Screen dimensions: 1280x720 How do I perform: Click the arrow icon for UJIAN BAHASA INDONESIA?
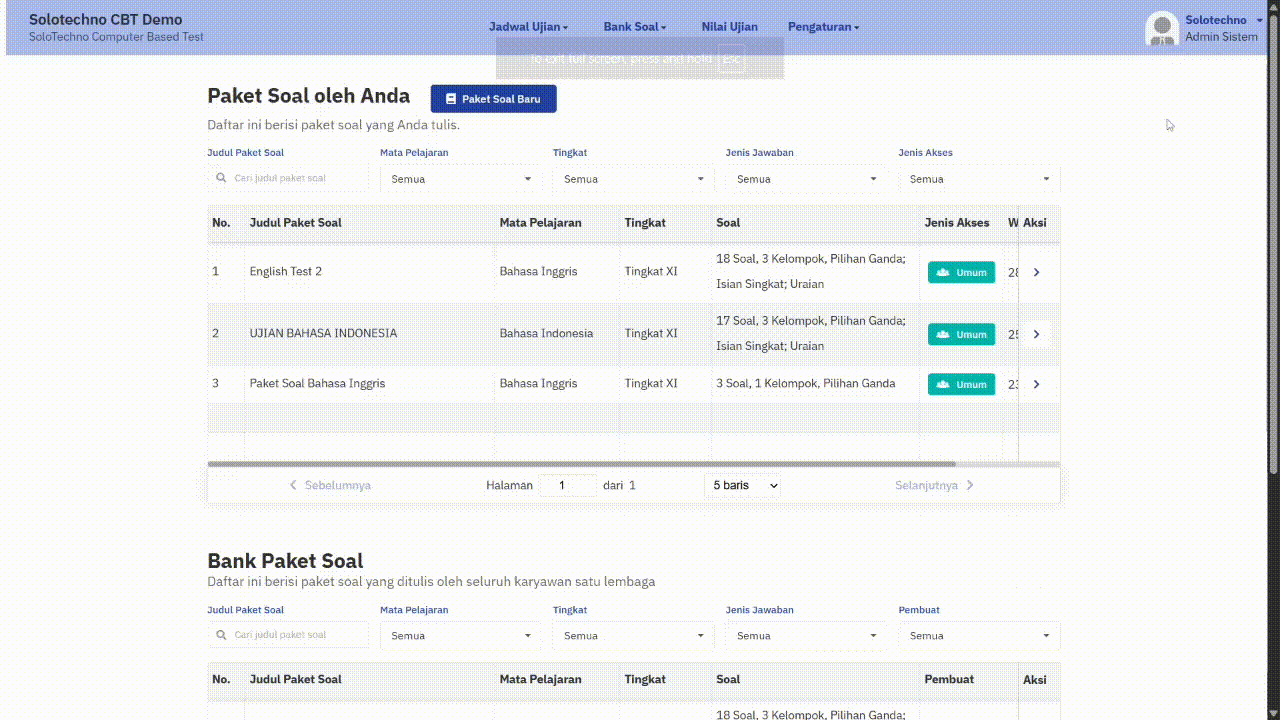(1036, 334)
